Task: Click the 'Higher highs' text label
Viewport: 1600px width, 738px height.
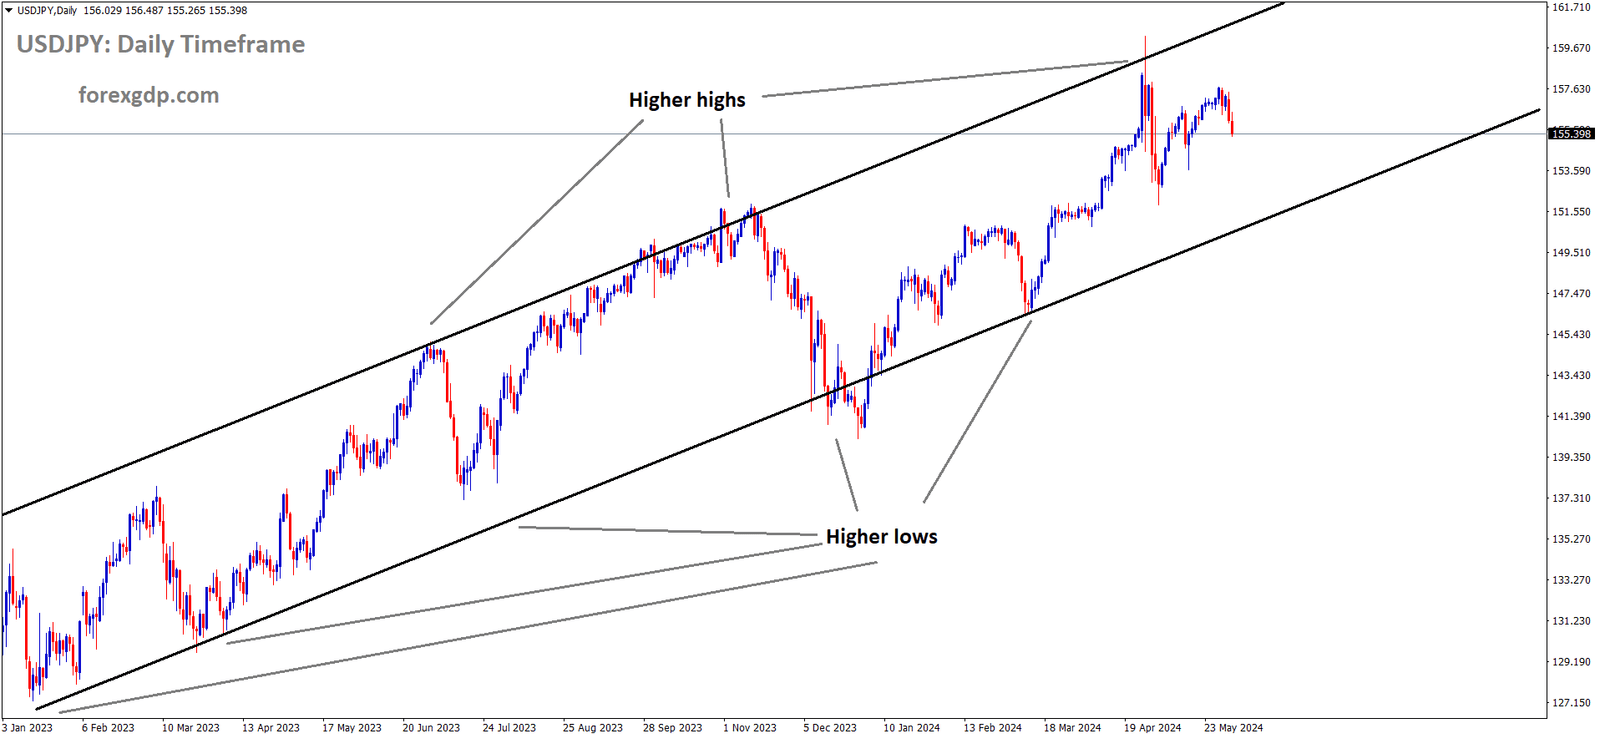Action: pos(687,100)
